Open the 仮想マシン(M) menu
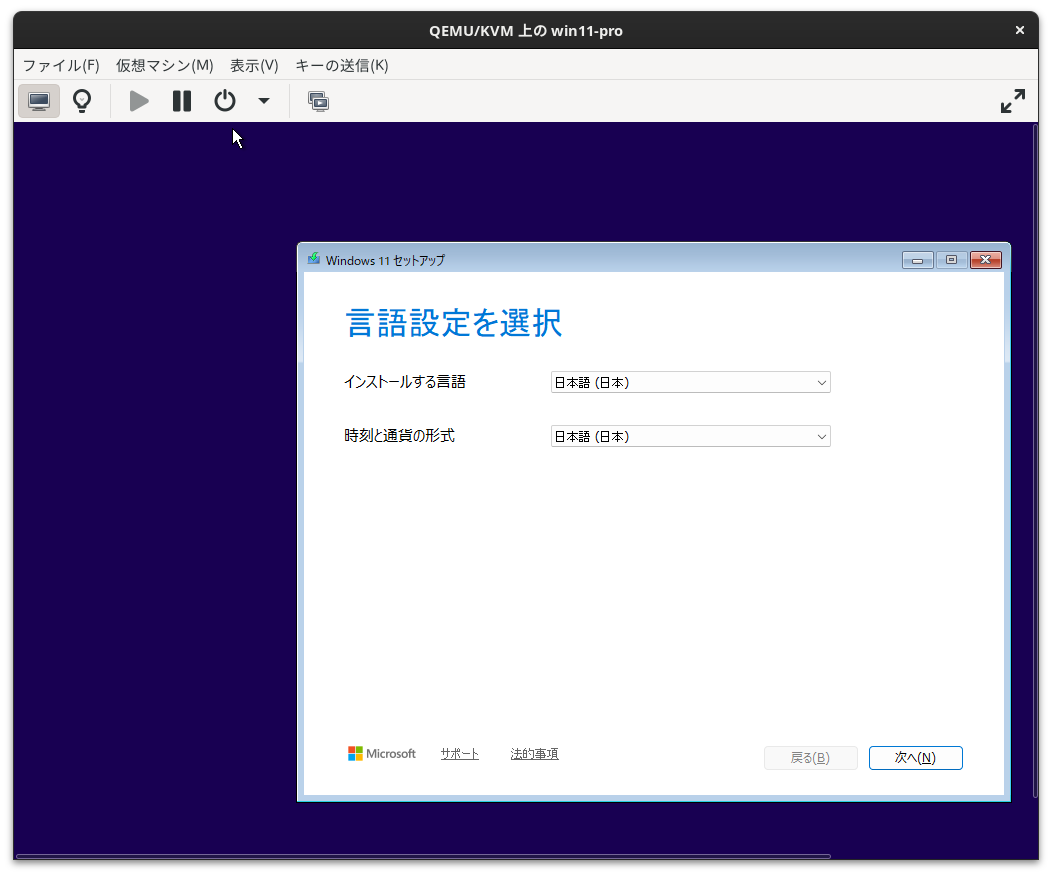Screen dimensions: 1052x876 click(x=163, y=65)
